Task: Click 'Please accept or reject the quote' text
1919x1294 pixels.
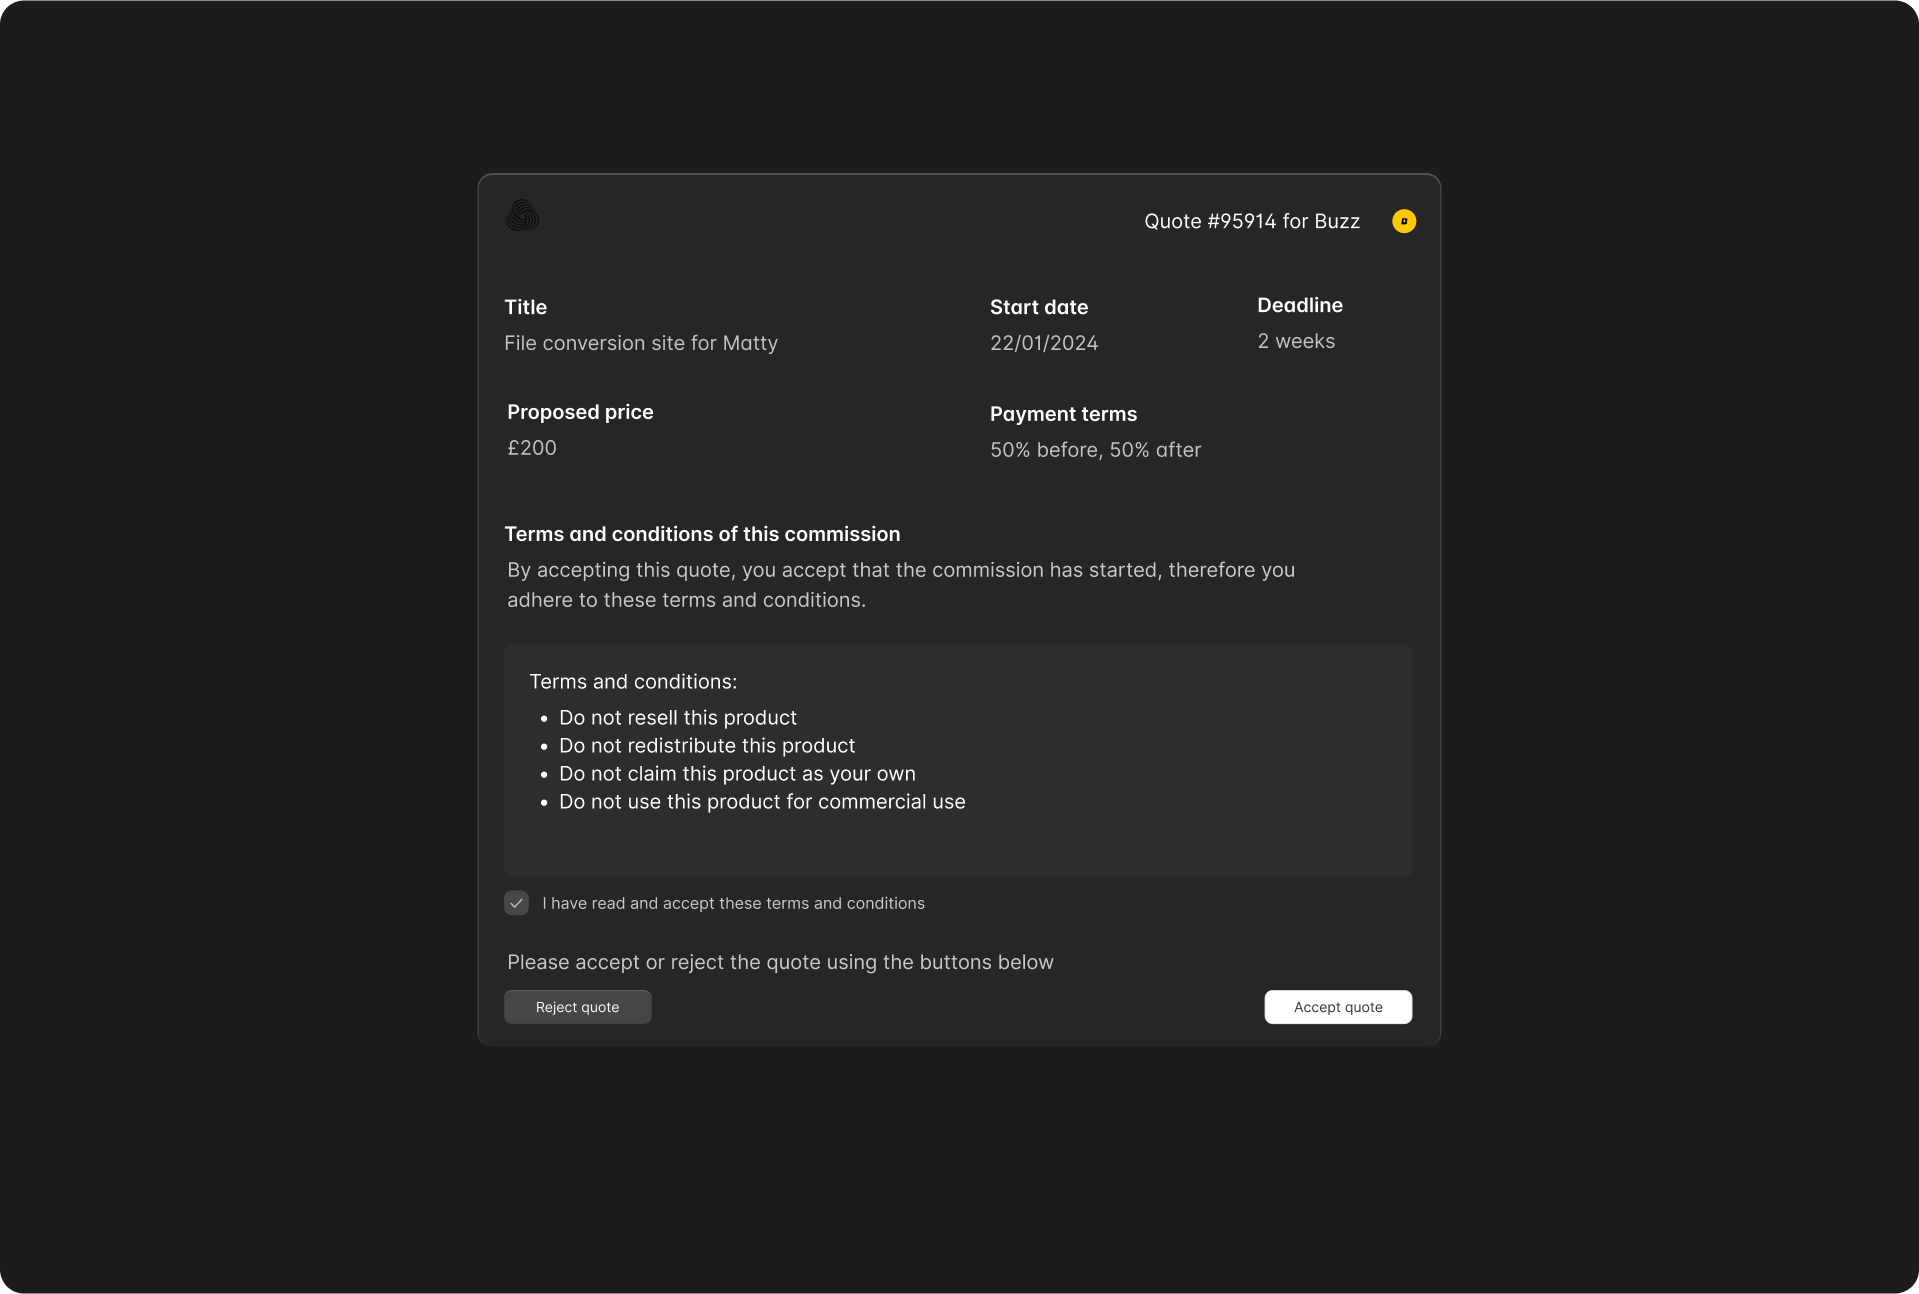Action: [x=780, y=962]
